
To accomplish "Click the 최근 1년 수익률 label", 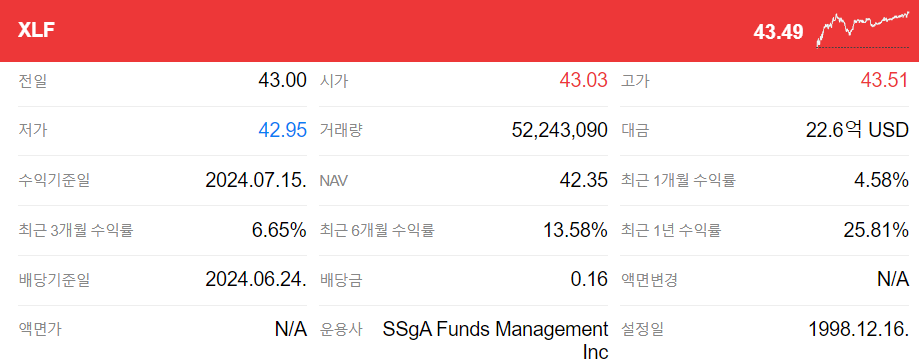I will point(670,230).
